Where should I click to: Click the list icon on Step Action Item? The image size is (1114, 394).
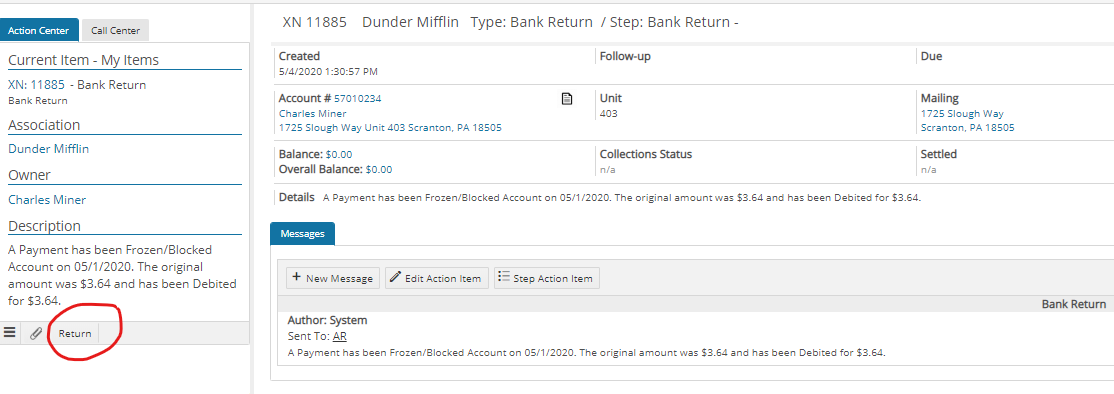[x=504, y=278]
